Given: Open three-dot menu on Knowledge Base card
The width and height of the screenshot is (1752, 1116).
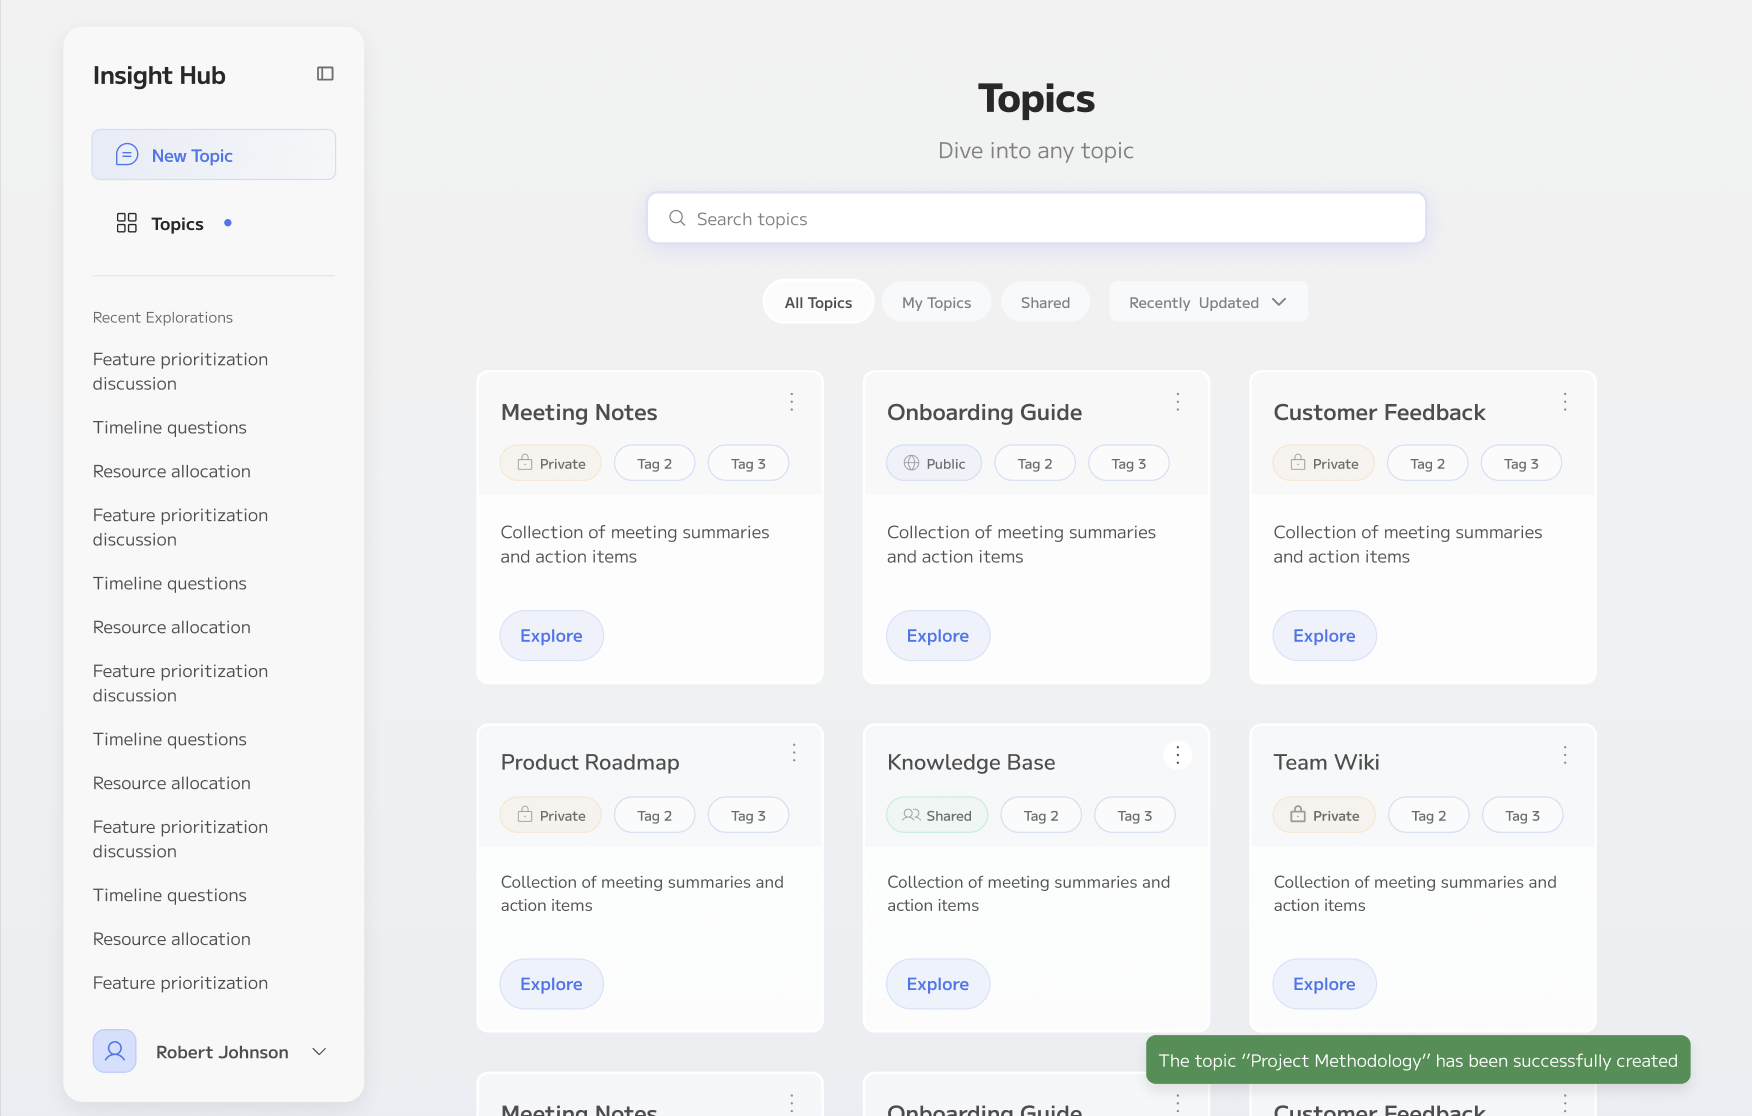Looking at the screenshot, I should tap(1178, 755).
